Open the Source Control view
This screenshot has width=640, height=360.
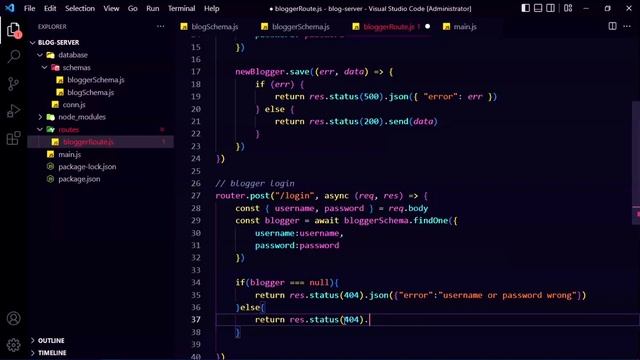(x=13, y=84)
